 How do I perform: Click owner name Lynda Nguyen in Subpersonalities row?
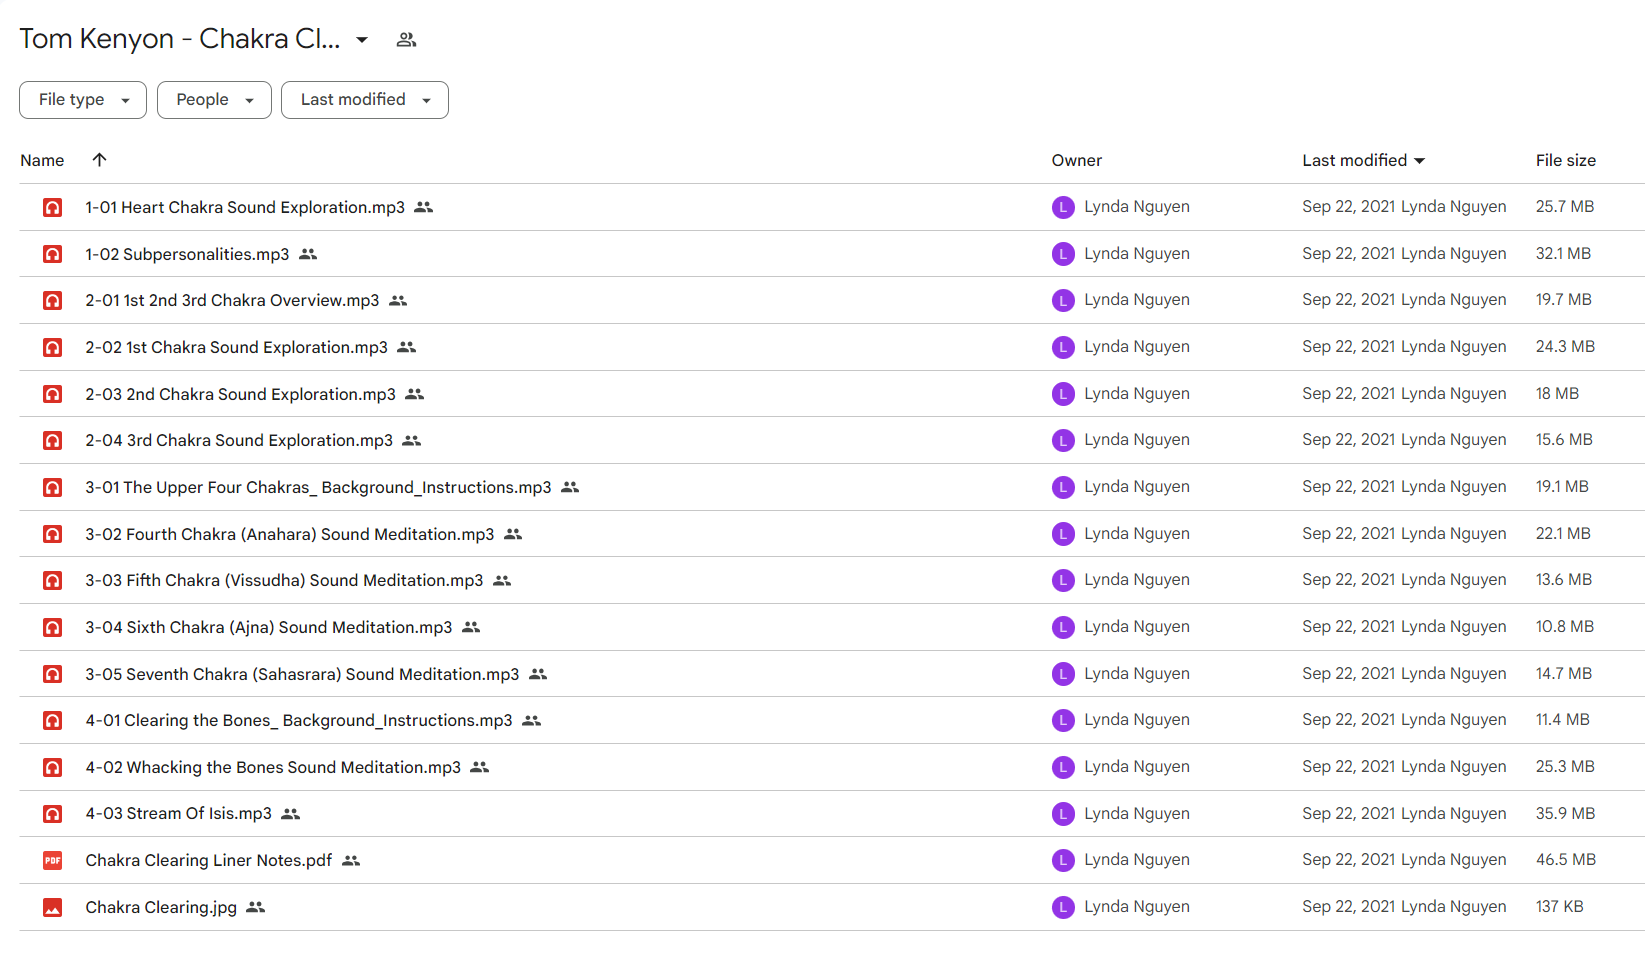pyautogui.click(x=1137, y=254)
